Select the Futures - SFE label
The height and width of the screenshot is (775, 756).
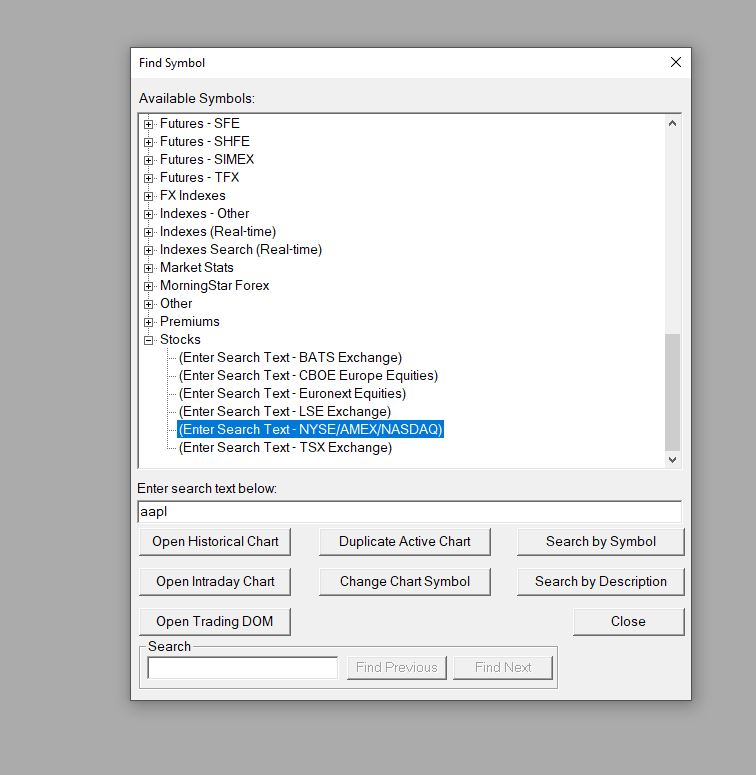(x=200, y=123)
